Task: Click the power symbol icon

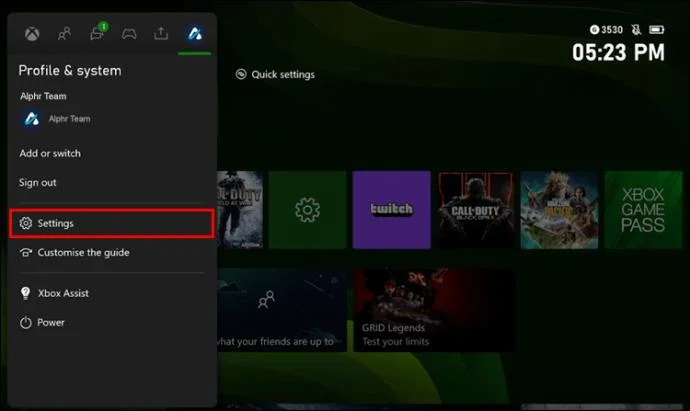Action: pos(26,323)
